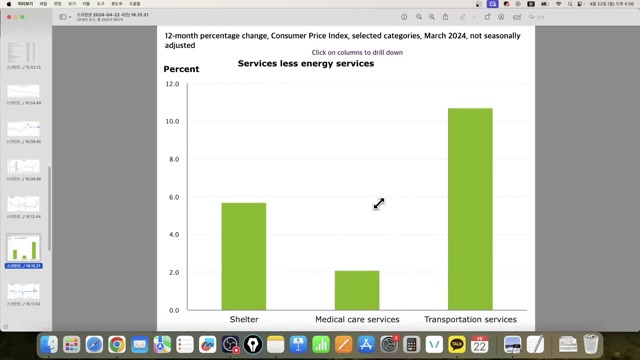Open the highlight color dropdown arrow
The height and width of the screenshot is (360, 640).
click(x=474, y=17)
